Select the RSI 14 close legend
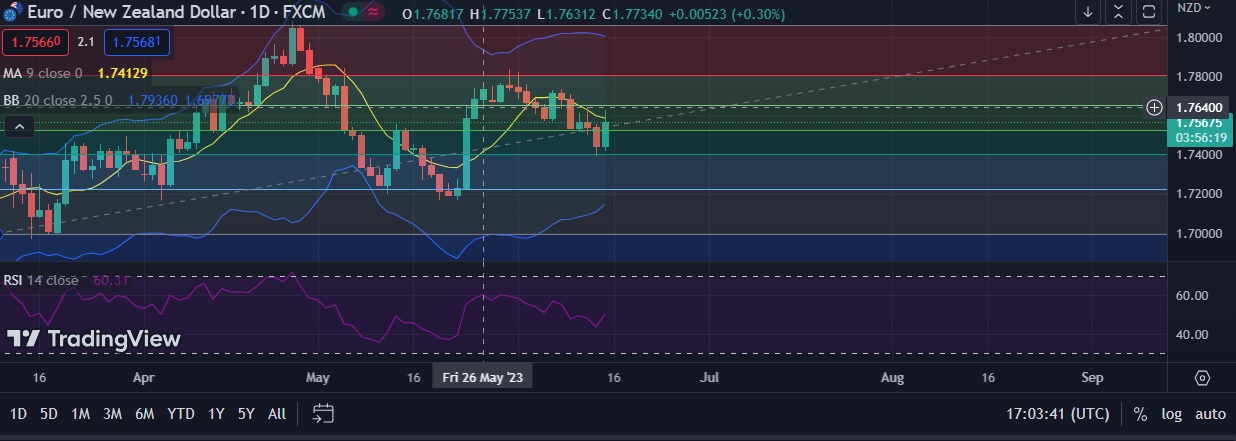Viewport: 1236px width, 441px height. click(40, 280)
